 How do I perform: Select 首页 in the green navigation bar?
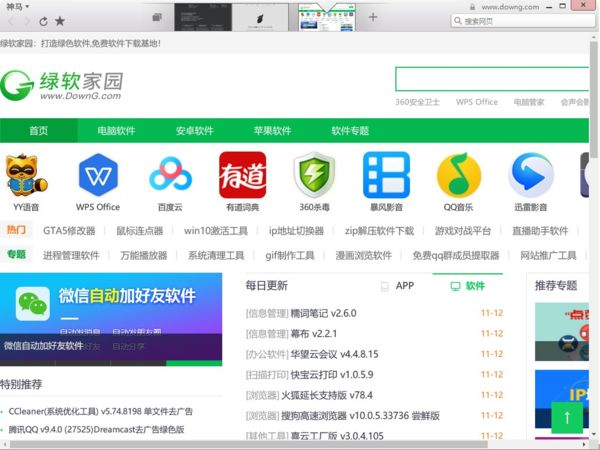point(39,130)
